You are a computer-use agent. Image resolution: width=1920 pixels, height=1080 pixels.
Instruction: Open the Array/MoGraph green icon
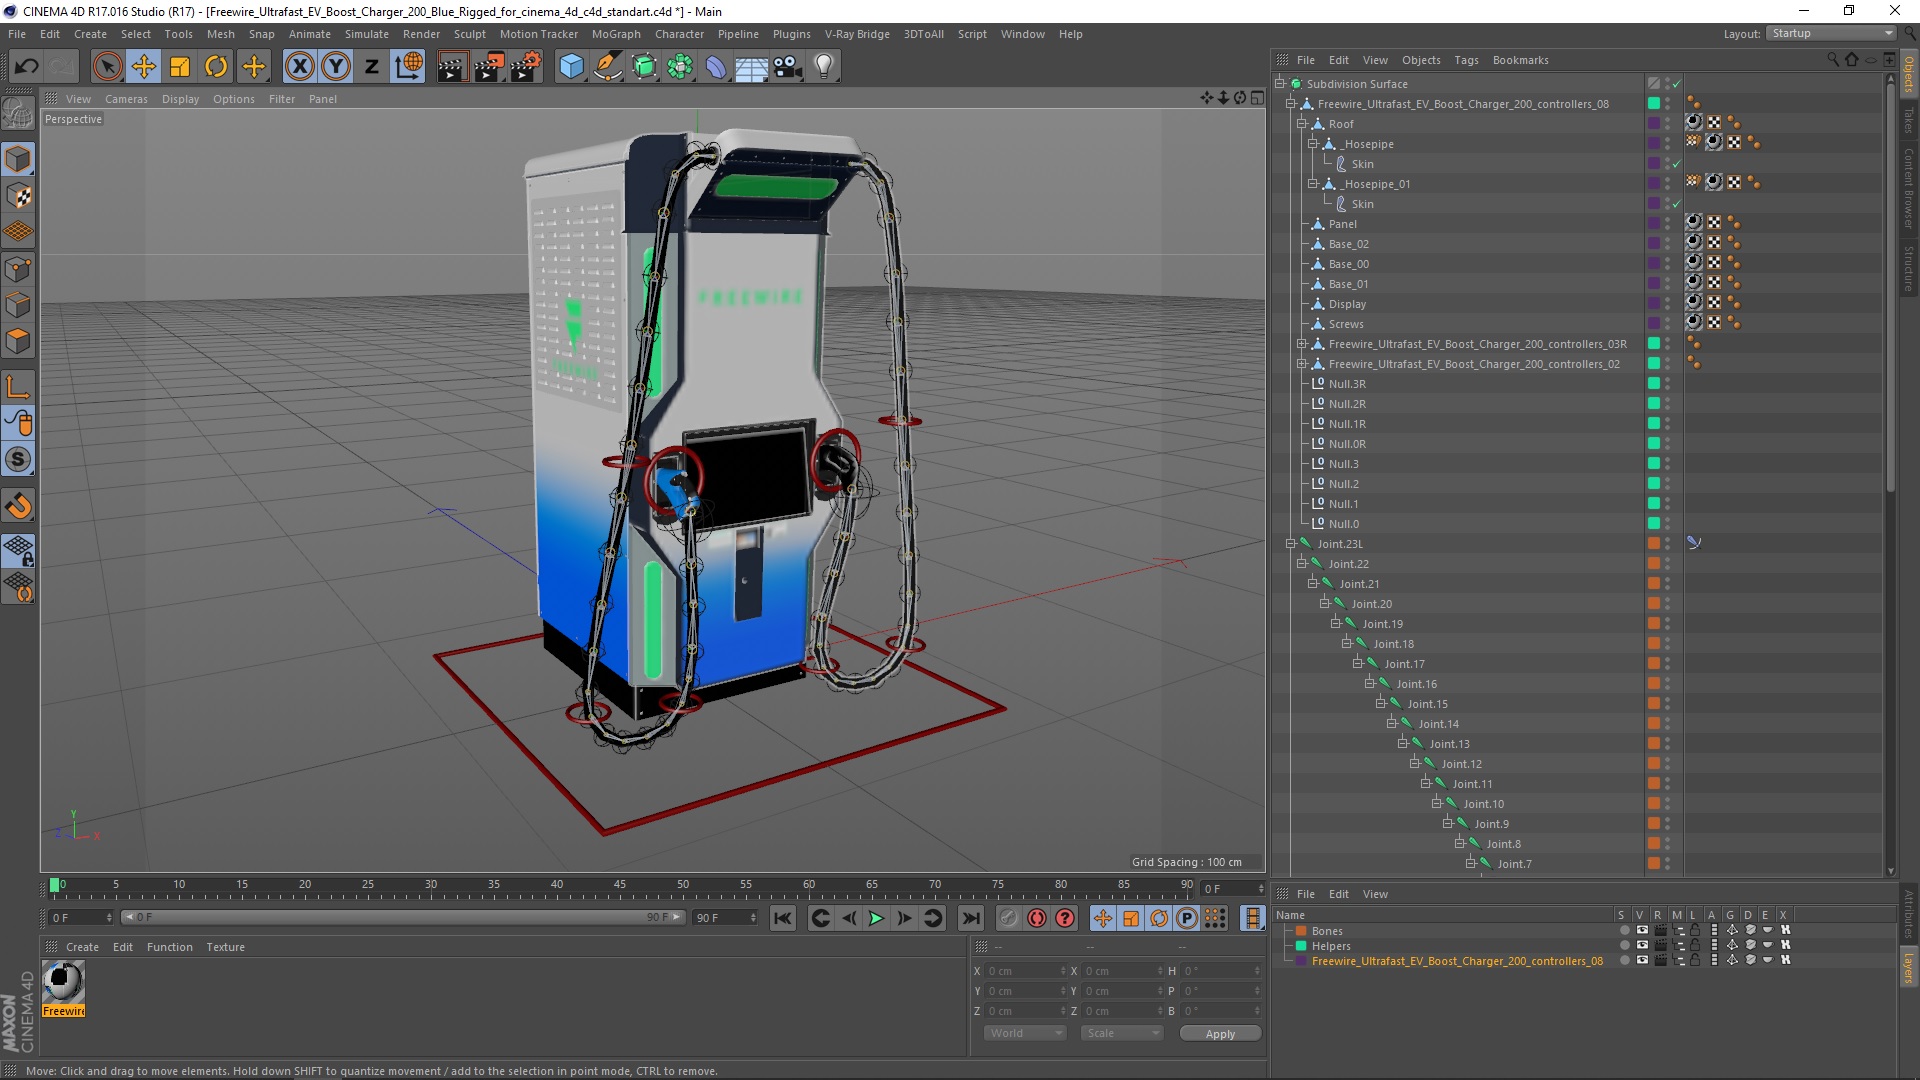(680, 67)
